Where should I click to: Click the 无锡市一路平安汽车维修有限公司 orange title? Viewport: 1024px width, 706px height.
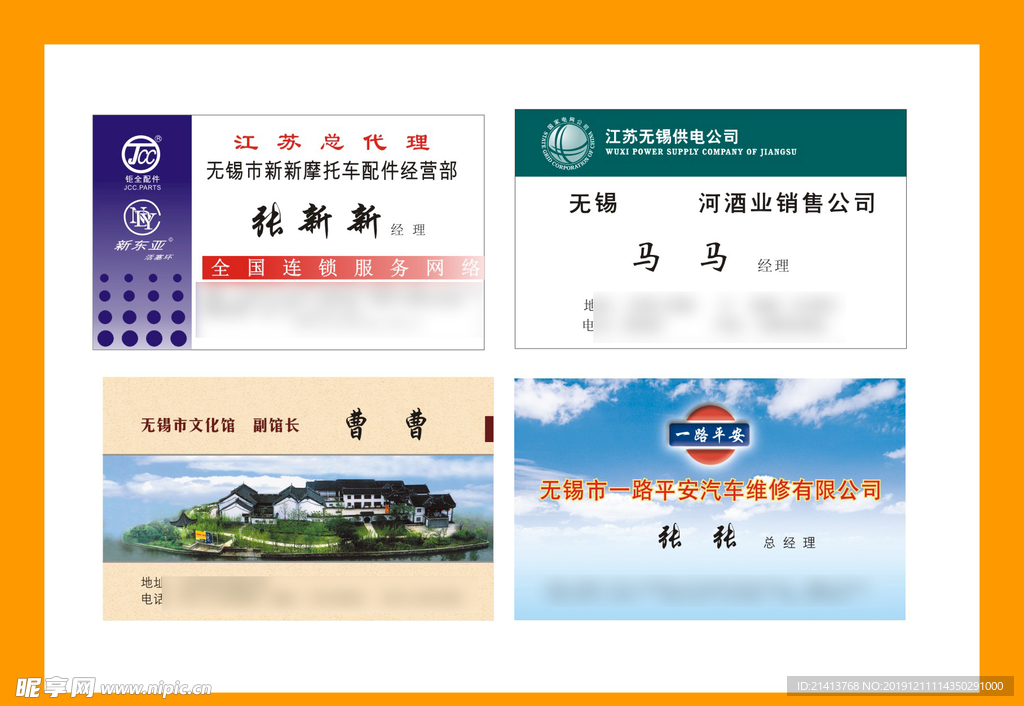[x=710, y=490]
